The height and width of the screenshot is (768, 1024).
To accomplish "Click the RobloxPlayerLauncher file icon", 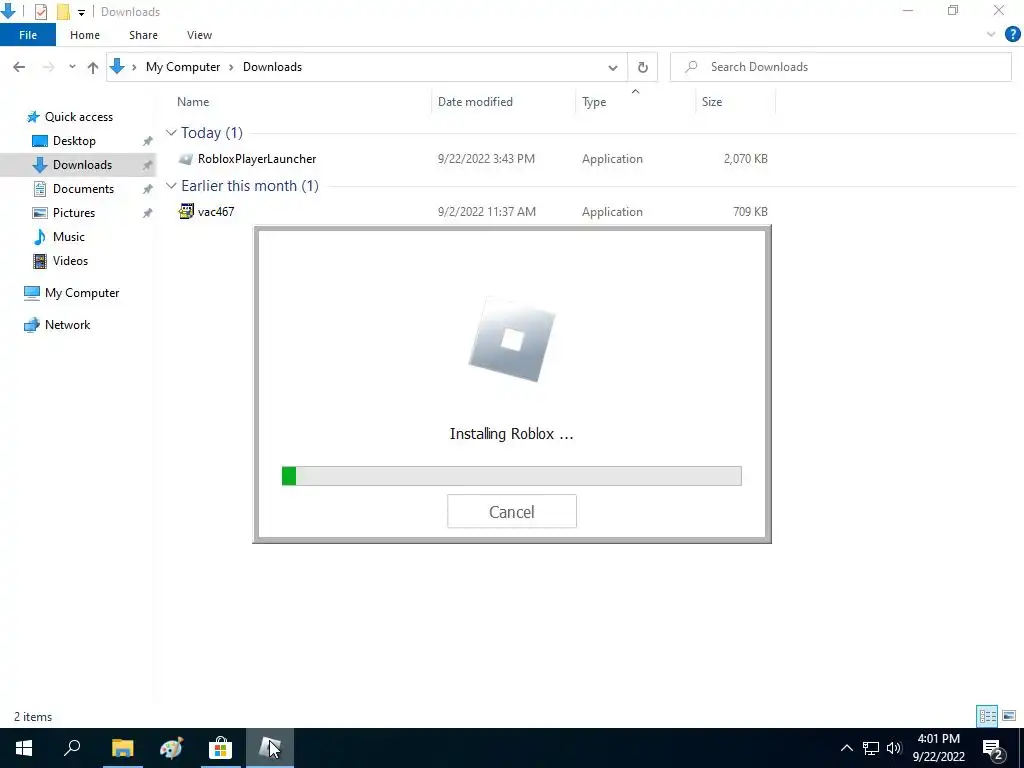I will (186, 159).
